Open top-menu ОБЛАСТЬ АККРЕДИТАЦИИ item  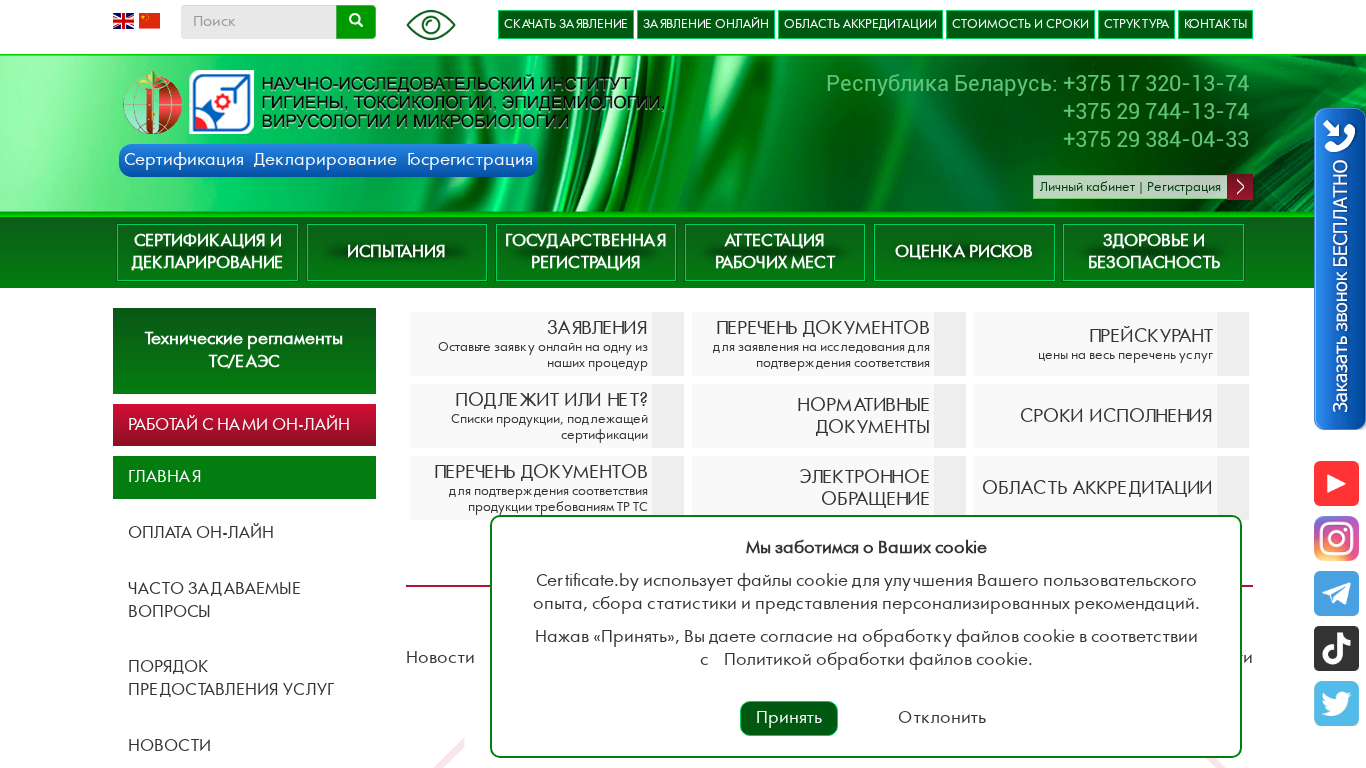coord(860,25)
